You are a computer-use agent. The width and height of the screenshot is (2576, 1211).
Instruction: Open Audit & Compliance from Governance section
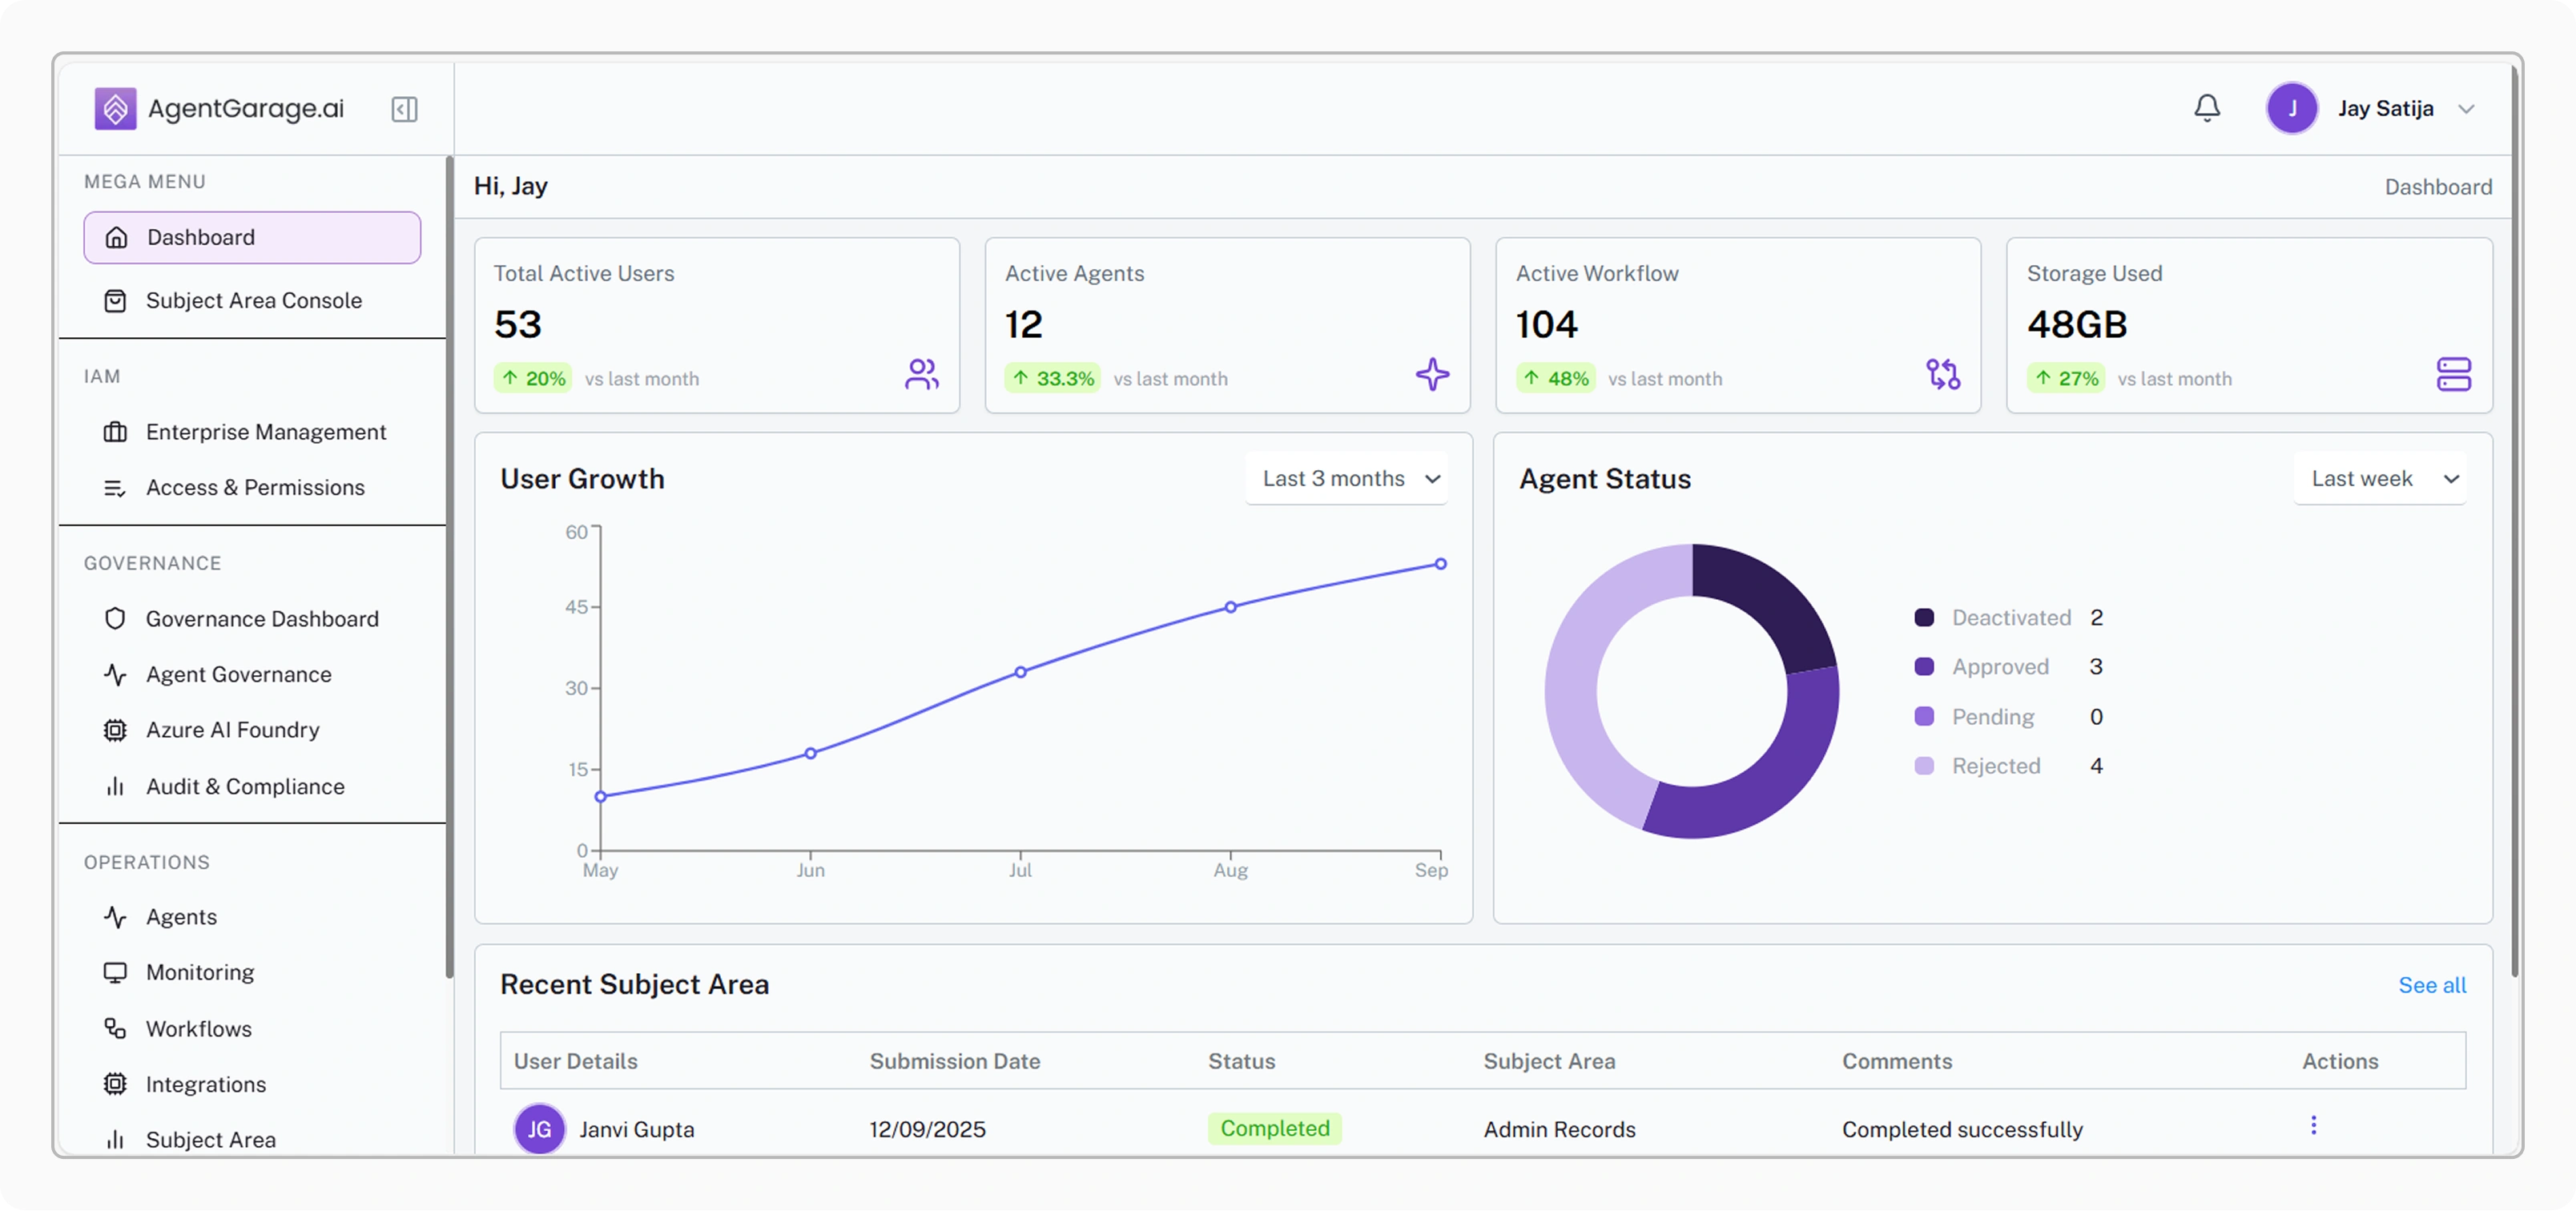245,787
